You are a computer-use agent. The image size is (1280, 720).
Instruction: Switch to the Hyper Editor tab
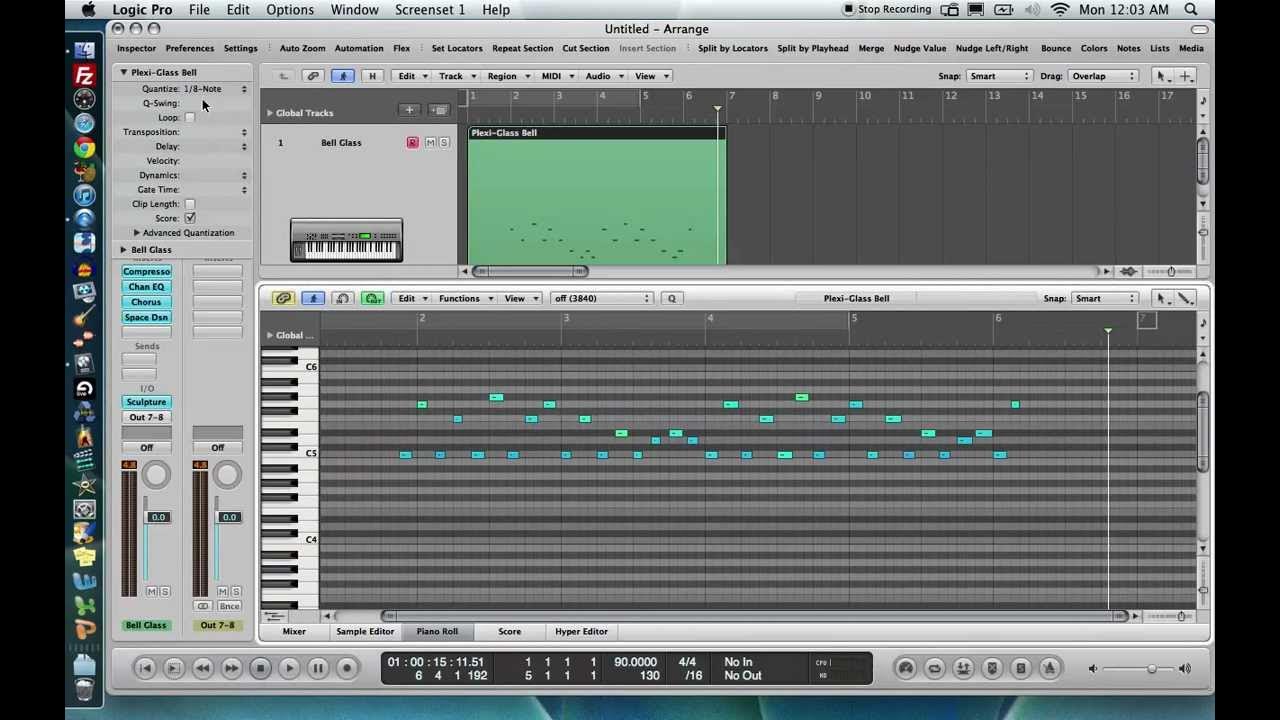point(581,631)
